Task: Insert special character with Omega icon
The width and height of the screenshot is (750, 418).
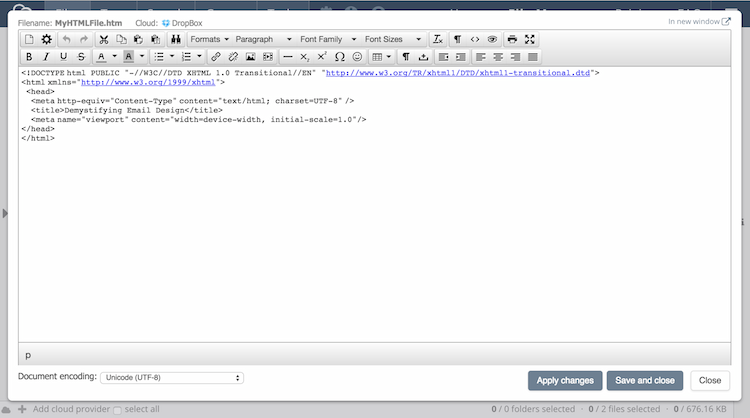Action: point(339,57)
